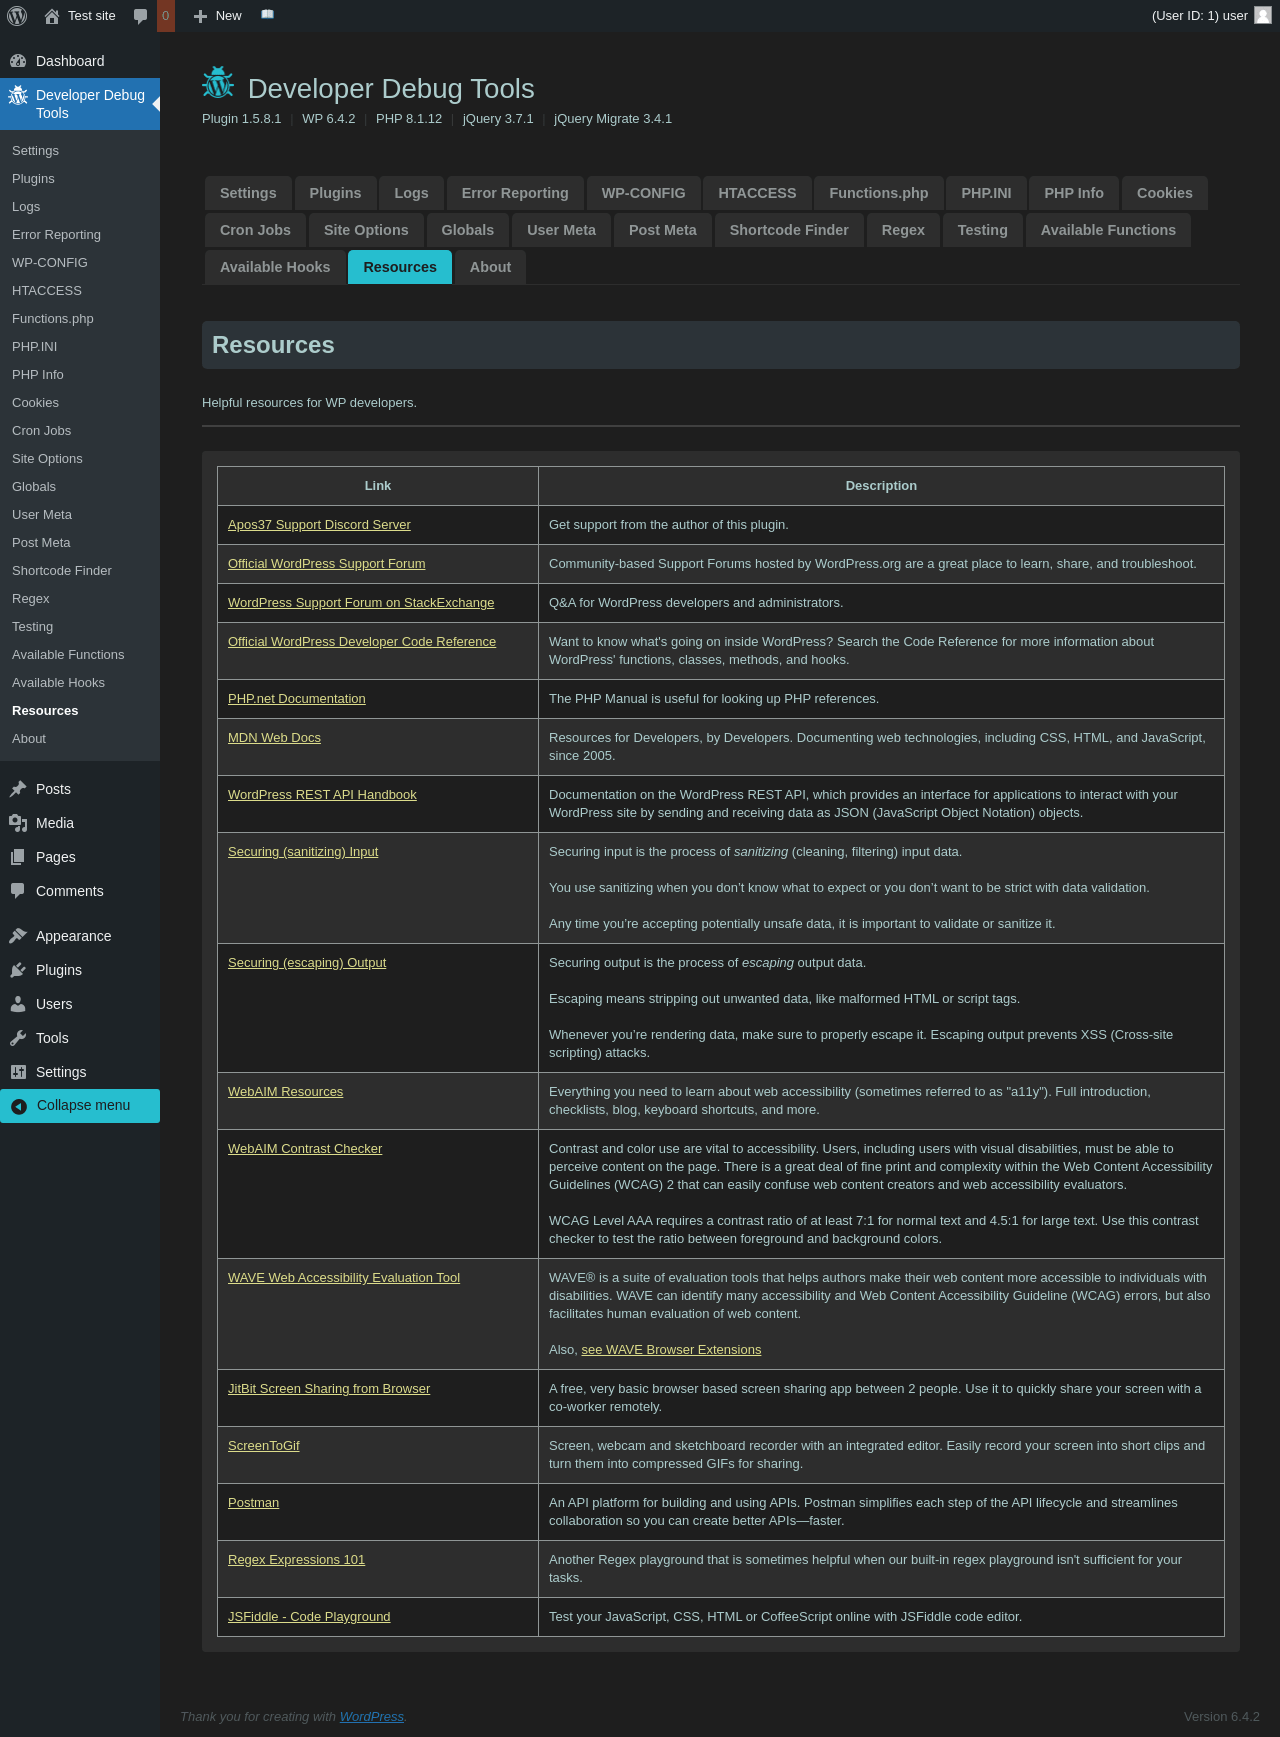The height and width of the screenshot is (1737, 1280).
Task: Click the WordPress link in the footer
Action: [x=372, y=1717]
